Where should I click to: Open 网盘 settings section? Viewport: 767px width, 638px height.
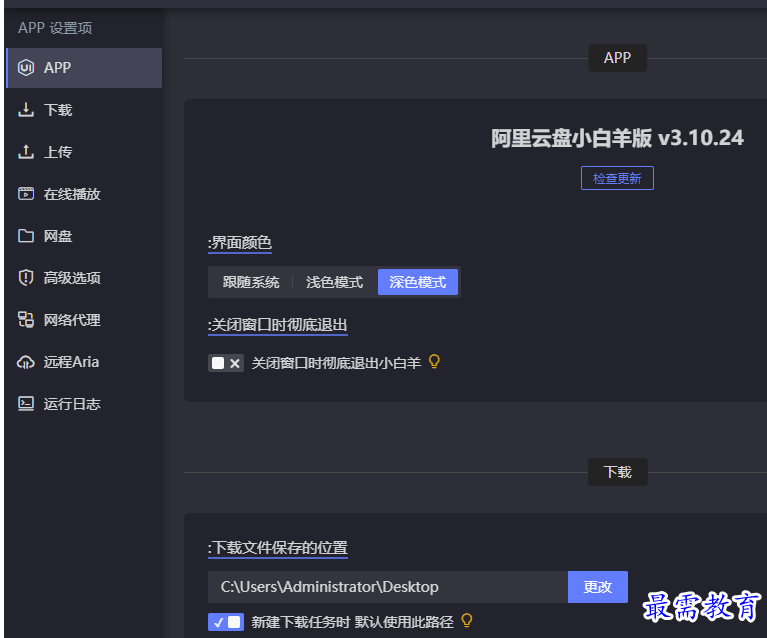pos(84,236)
